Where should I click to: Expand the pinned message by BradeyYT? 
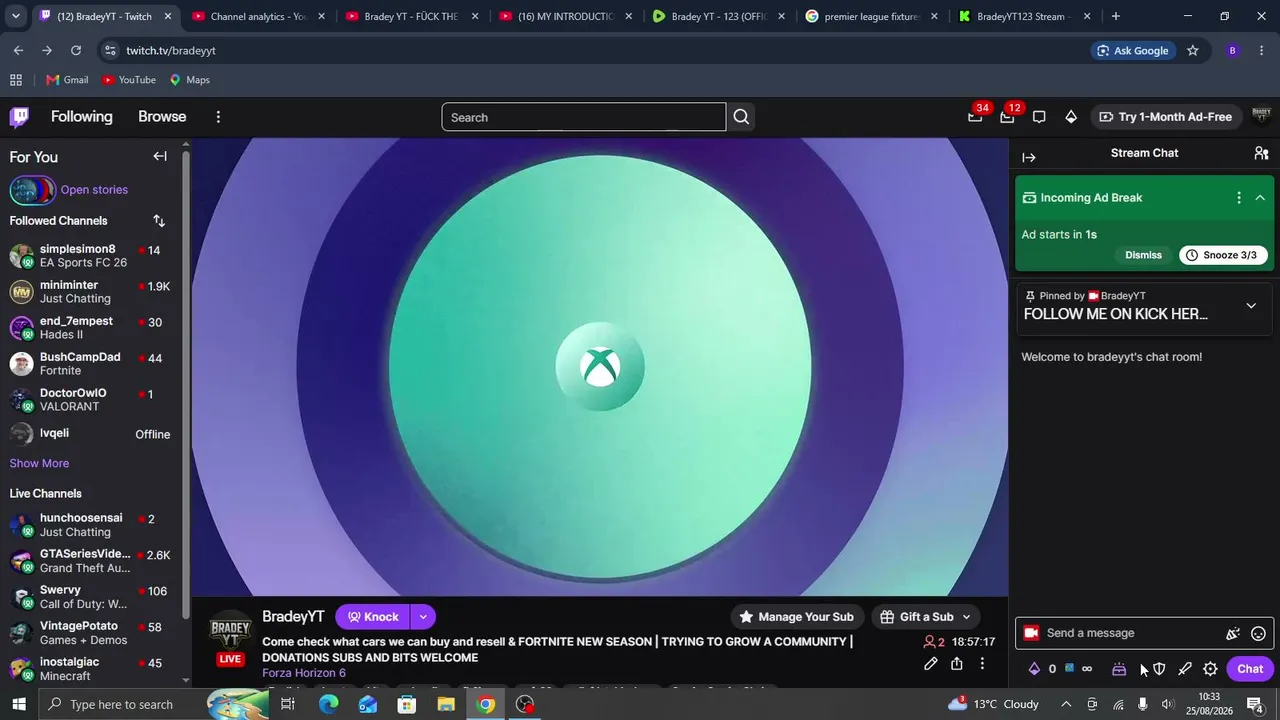(1251, 306)
